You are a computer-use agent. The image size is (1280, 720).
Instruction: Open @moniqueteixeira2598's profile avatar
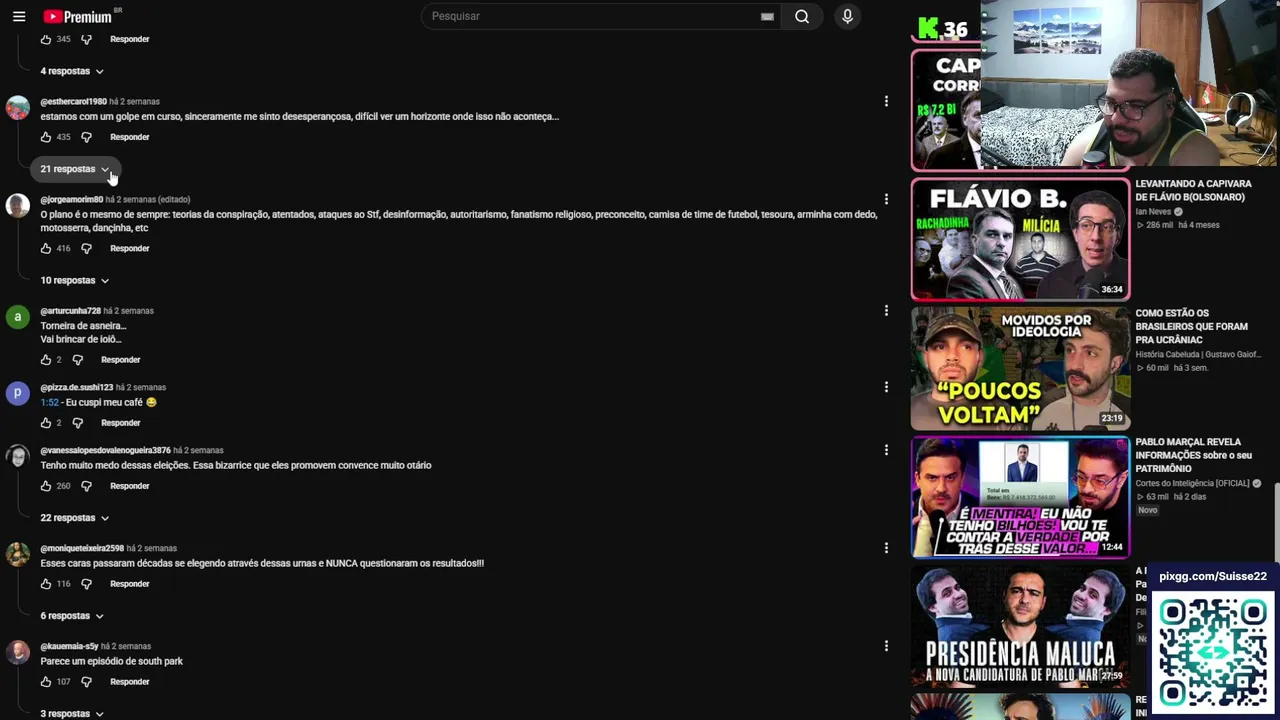tap(18, 555)
